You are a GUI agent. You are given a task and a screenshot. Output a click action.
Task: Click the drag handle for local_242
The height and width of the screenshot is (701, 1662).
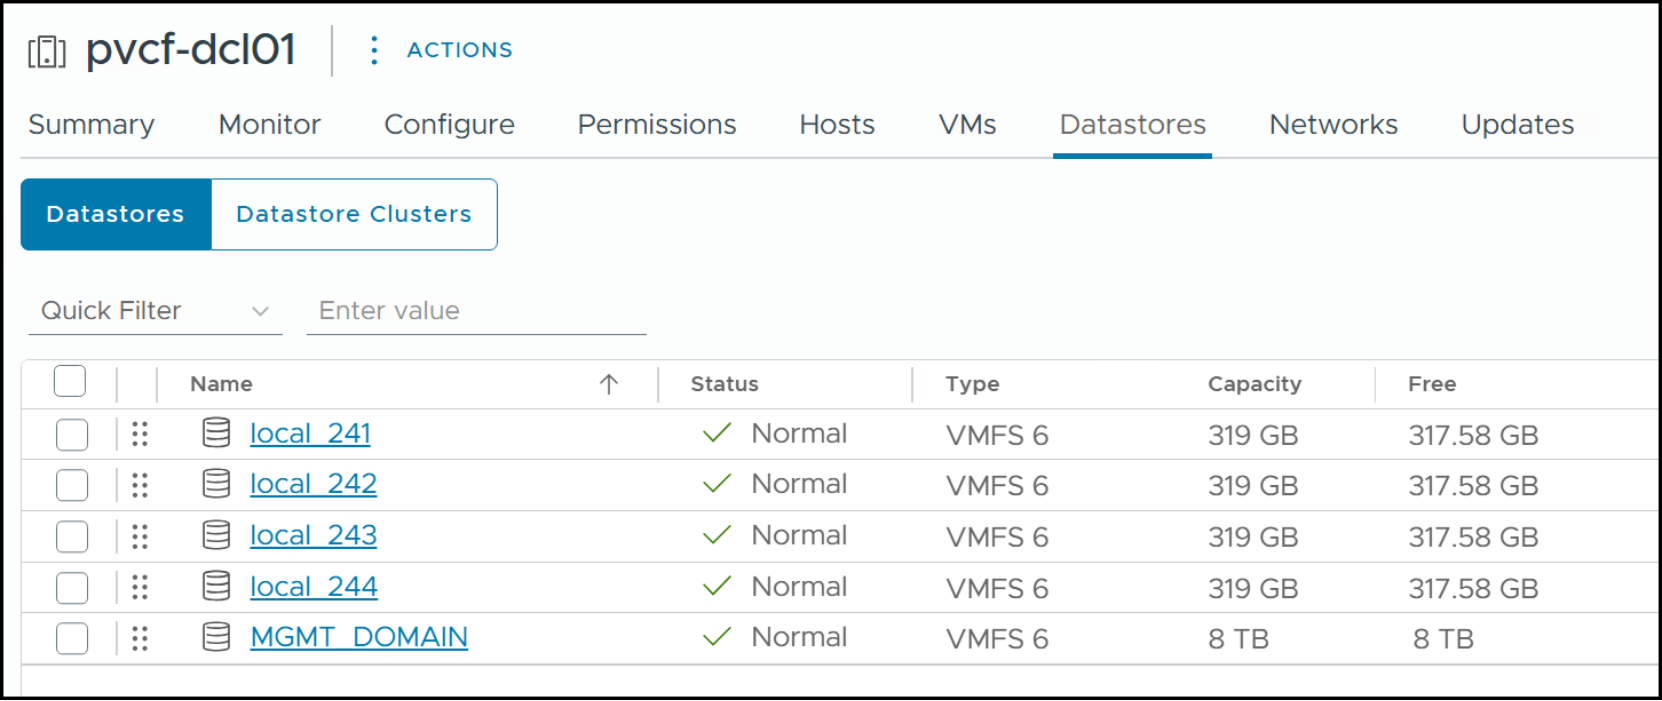coord(140,485)
